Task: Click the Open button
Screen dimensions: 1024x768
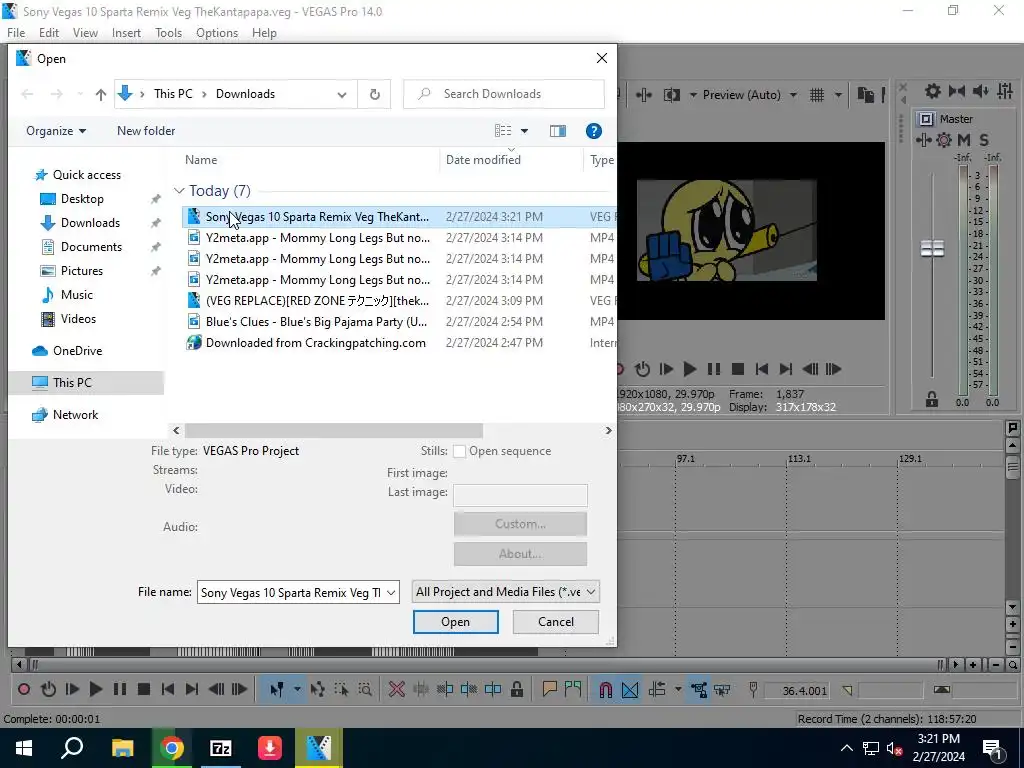Action: coord(456,622)
